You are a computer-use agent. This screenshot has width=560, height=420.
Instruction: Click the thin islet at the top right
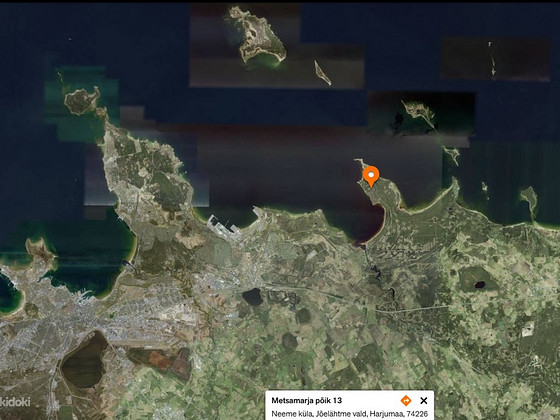[x=492, y=59]
